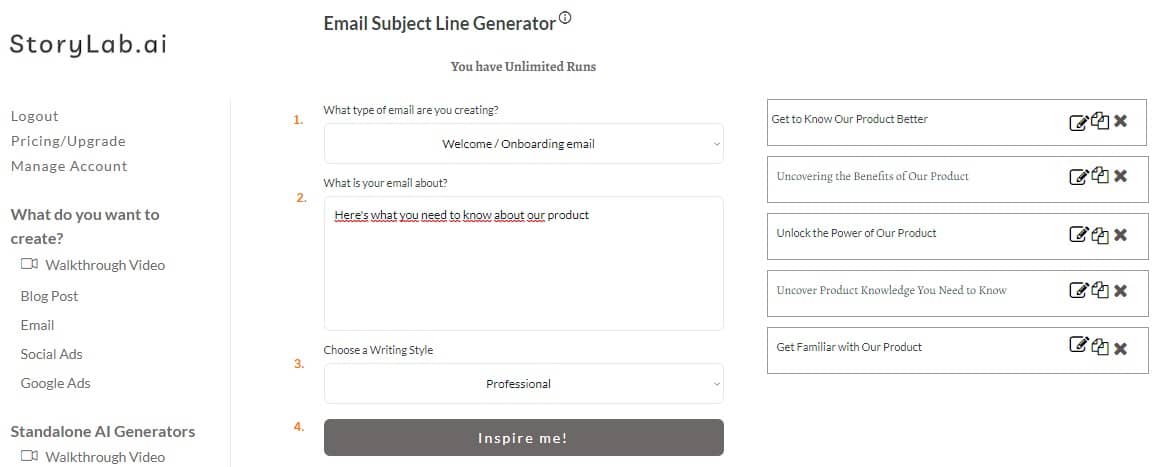Choose Social Ads from the sidebar
The image size is (1158, 467).
pos(52,354)
